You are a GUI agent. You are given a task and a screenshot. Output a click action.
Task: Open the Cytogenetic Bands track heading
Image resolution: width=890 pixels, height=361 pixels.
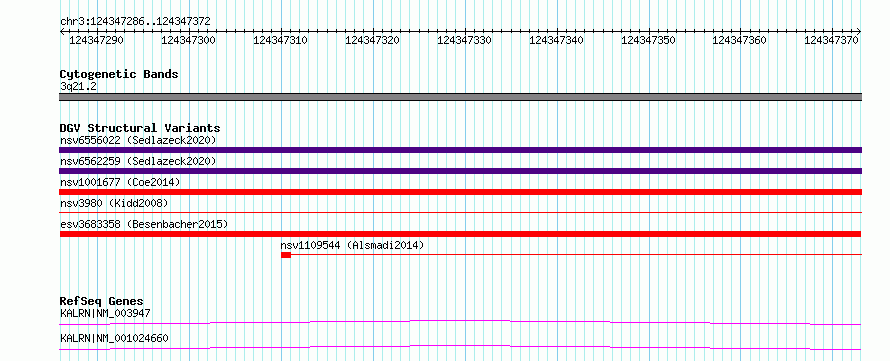[119, 74]
